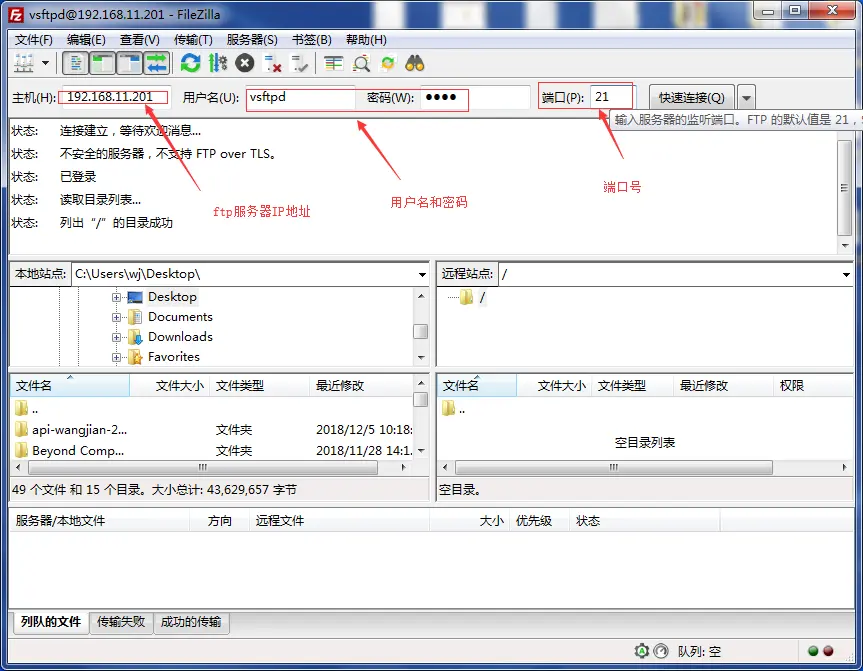This screenshot has height=671, width=863.
Task: Open the 帮助(H) menu
Action: coord(366,40)
